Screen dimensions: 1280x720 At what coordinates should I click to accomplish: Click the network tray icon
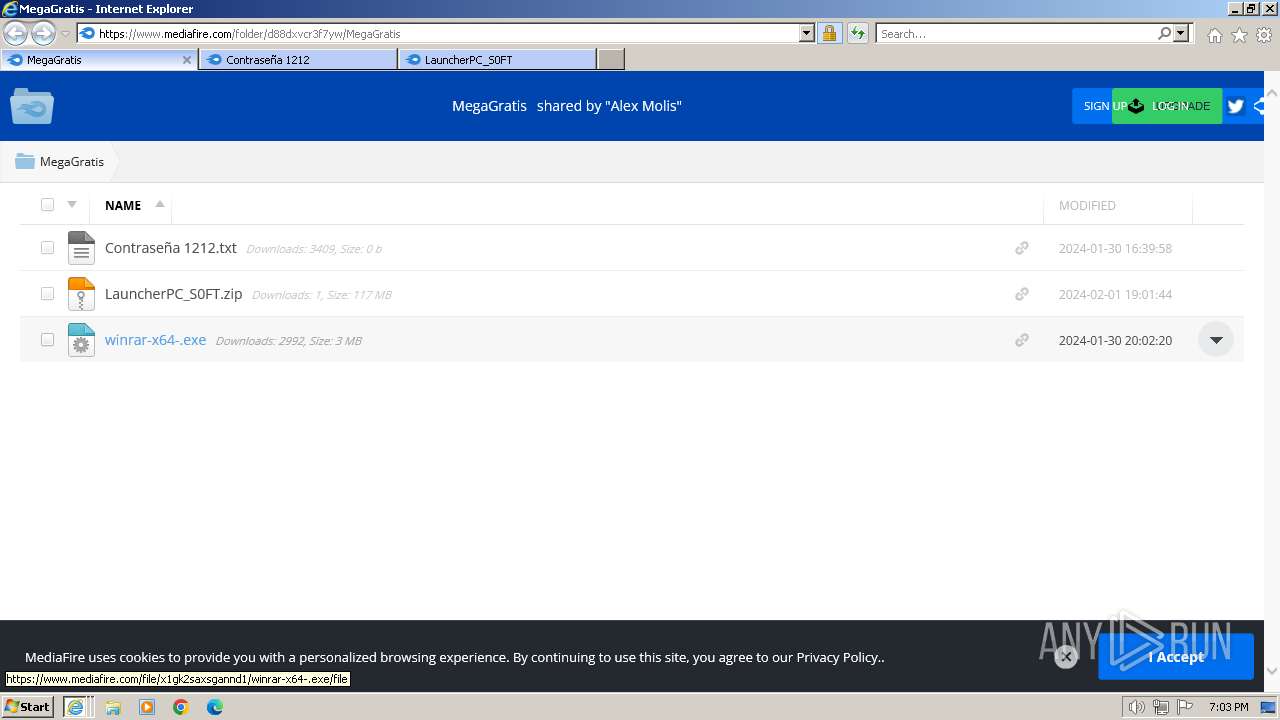(x=1160, y=707)
